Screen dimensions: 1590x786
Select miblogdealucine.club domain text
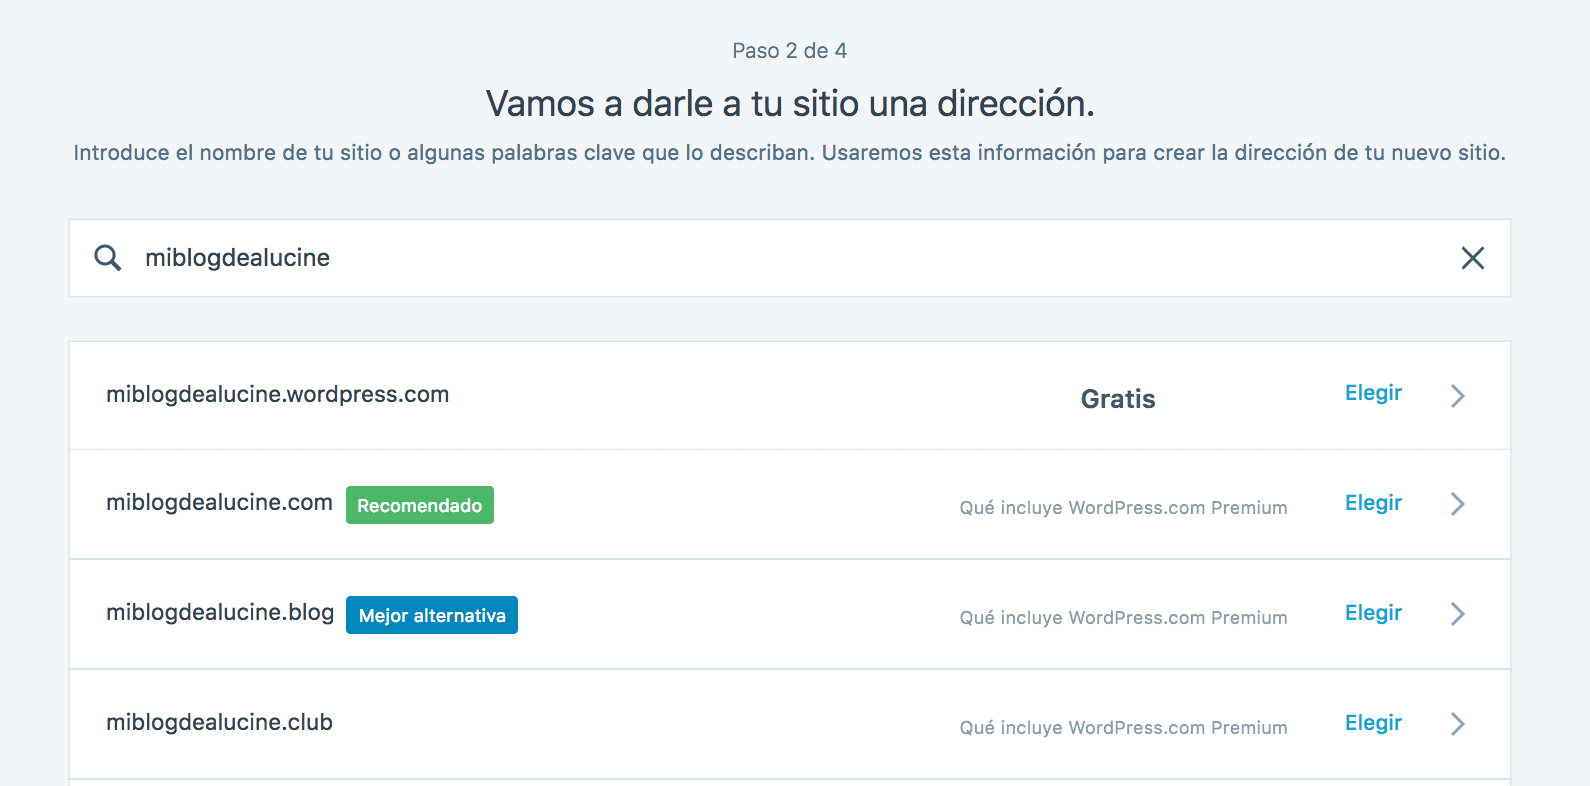click(x=219, y=722)
